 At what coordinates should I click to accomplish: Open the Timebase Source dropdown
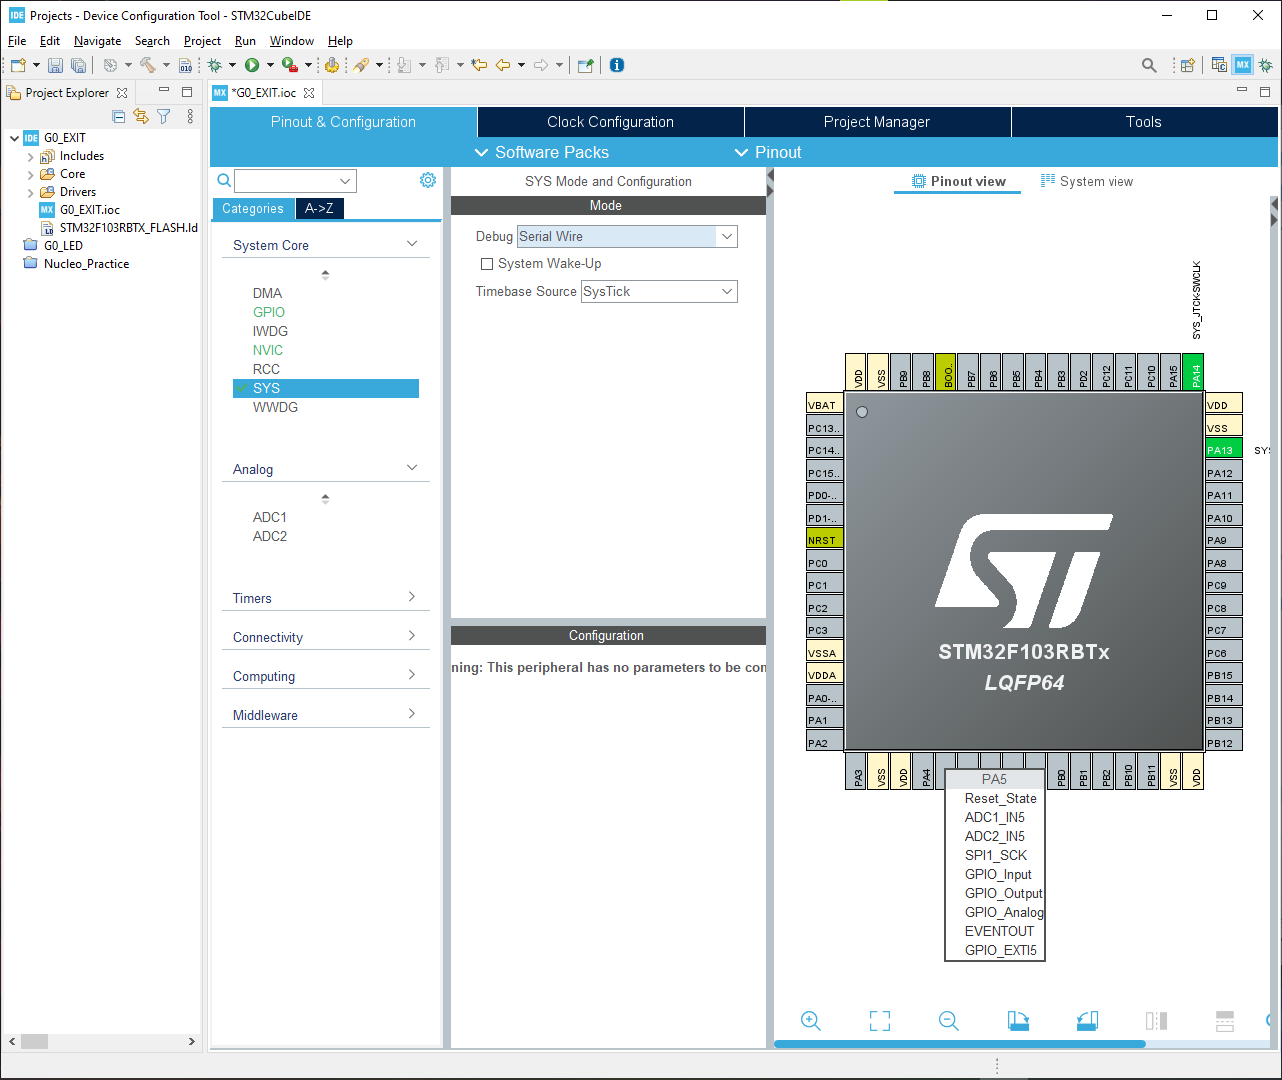tap(727, 292)
